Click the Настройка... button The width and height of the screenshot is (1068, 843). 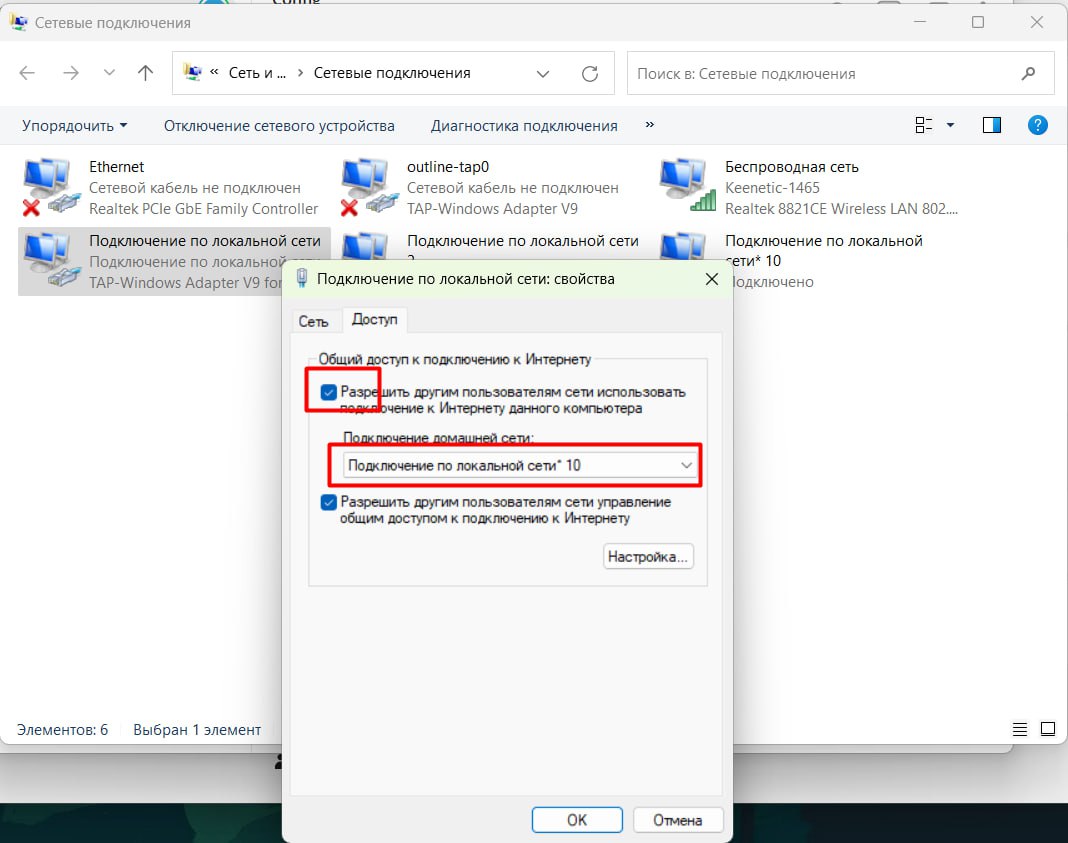coord(648,556)
